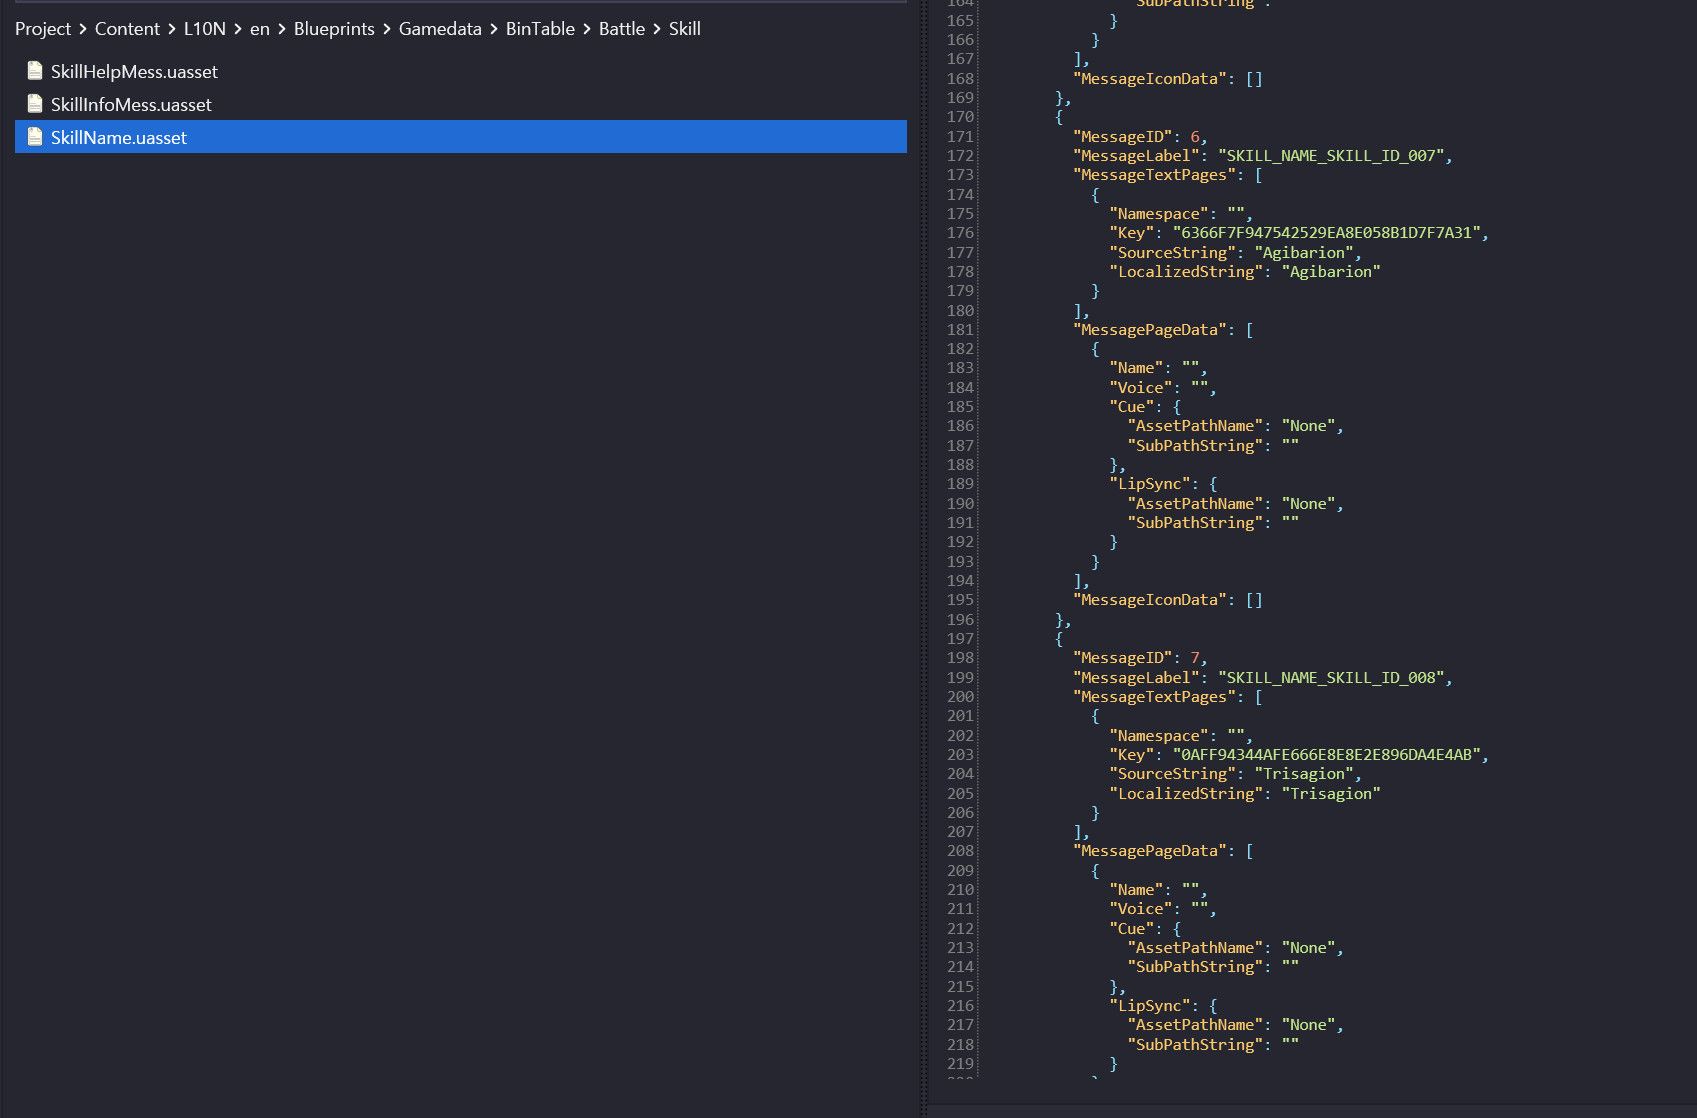1697x1118 pixels.
Task: Click chevron after Blueprints breadcrumb
Action: tap(387, 29)
